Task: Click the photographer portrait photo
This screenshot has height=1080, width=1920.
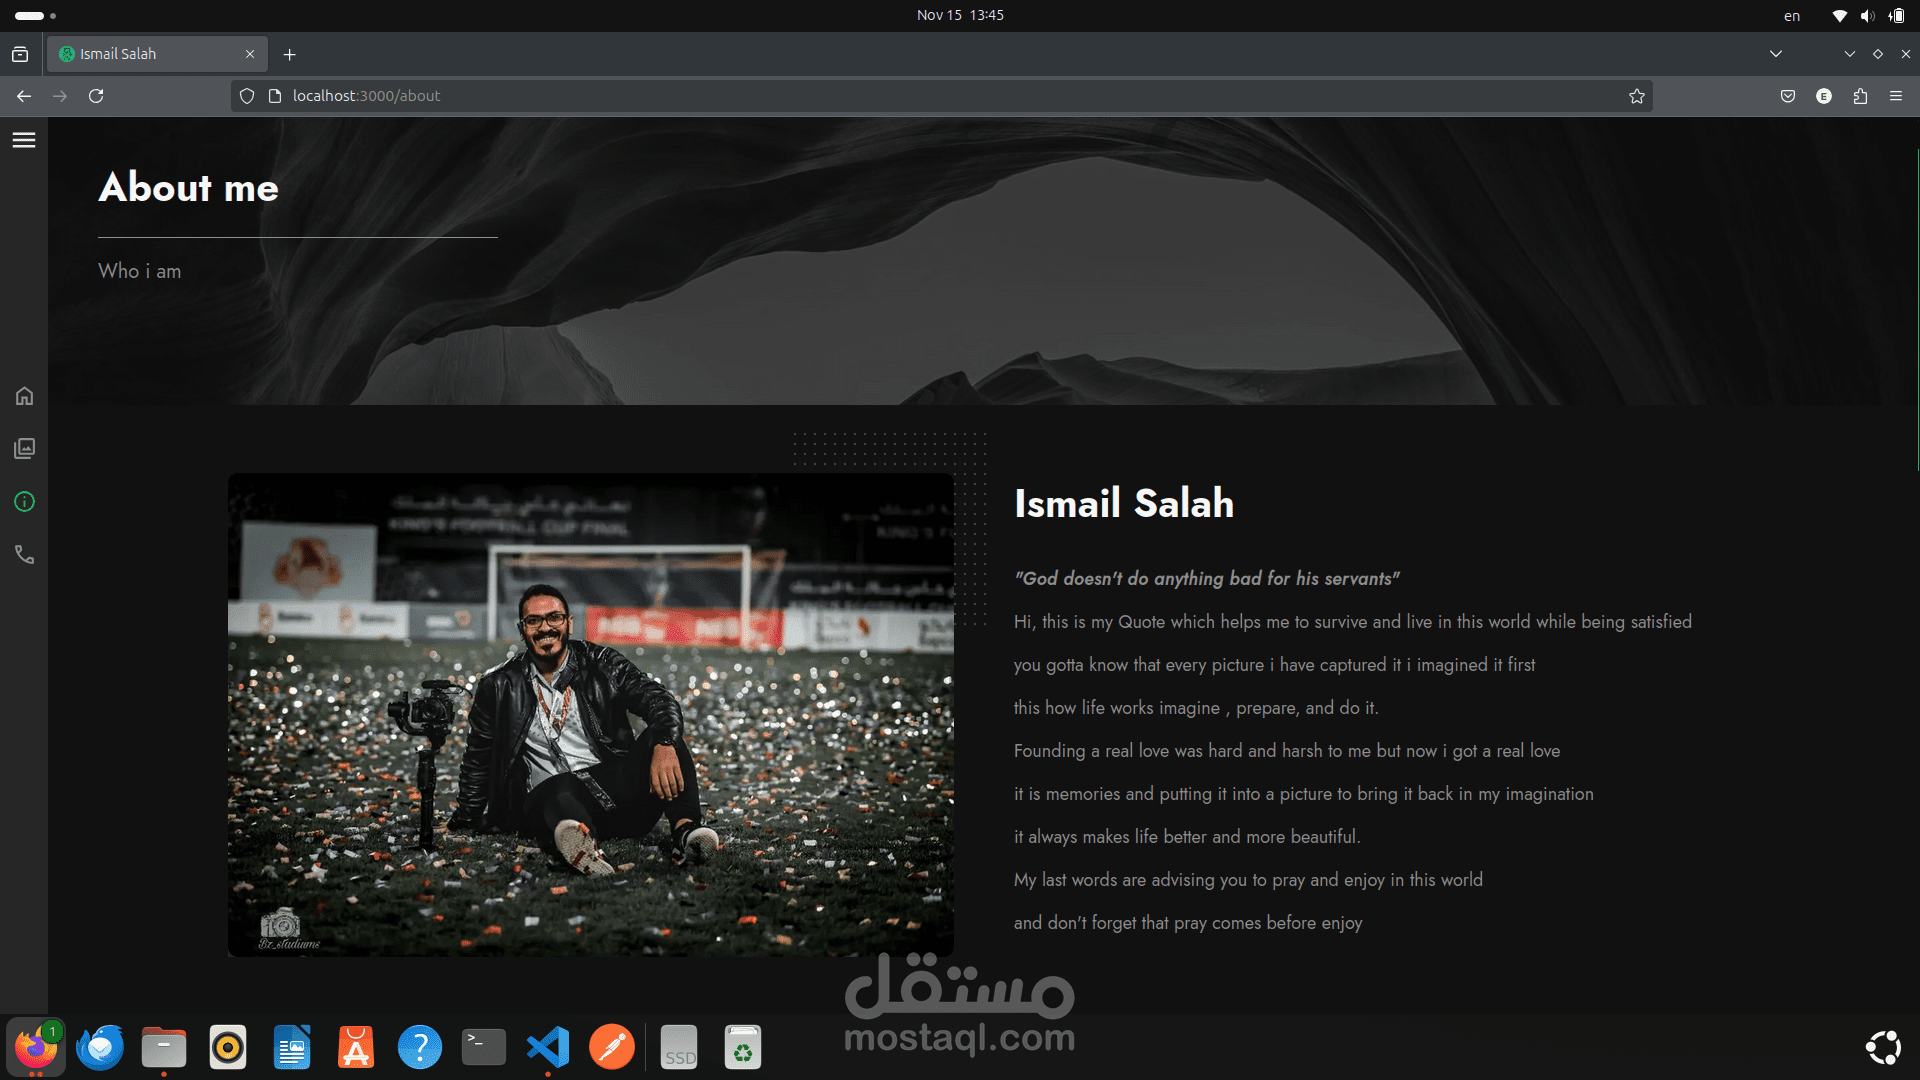Action: click(x=590, y=714)
